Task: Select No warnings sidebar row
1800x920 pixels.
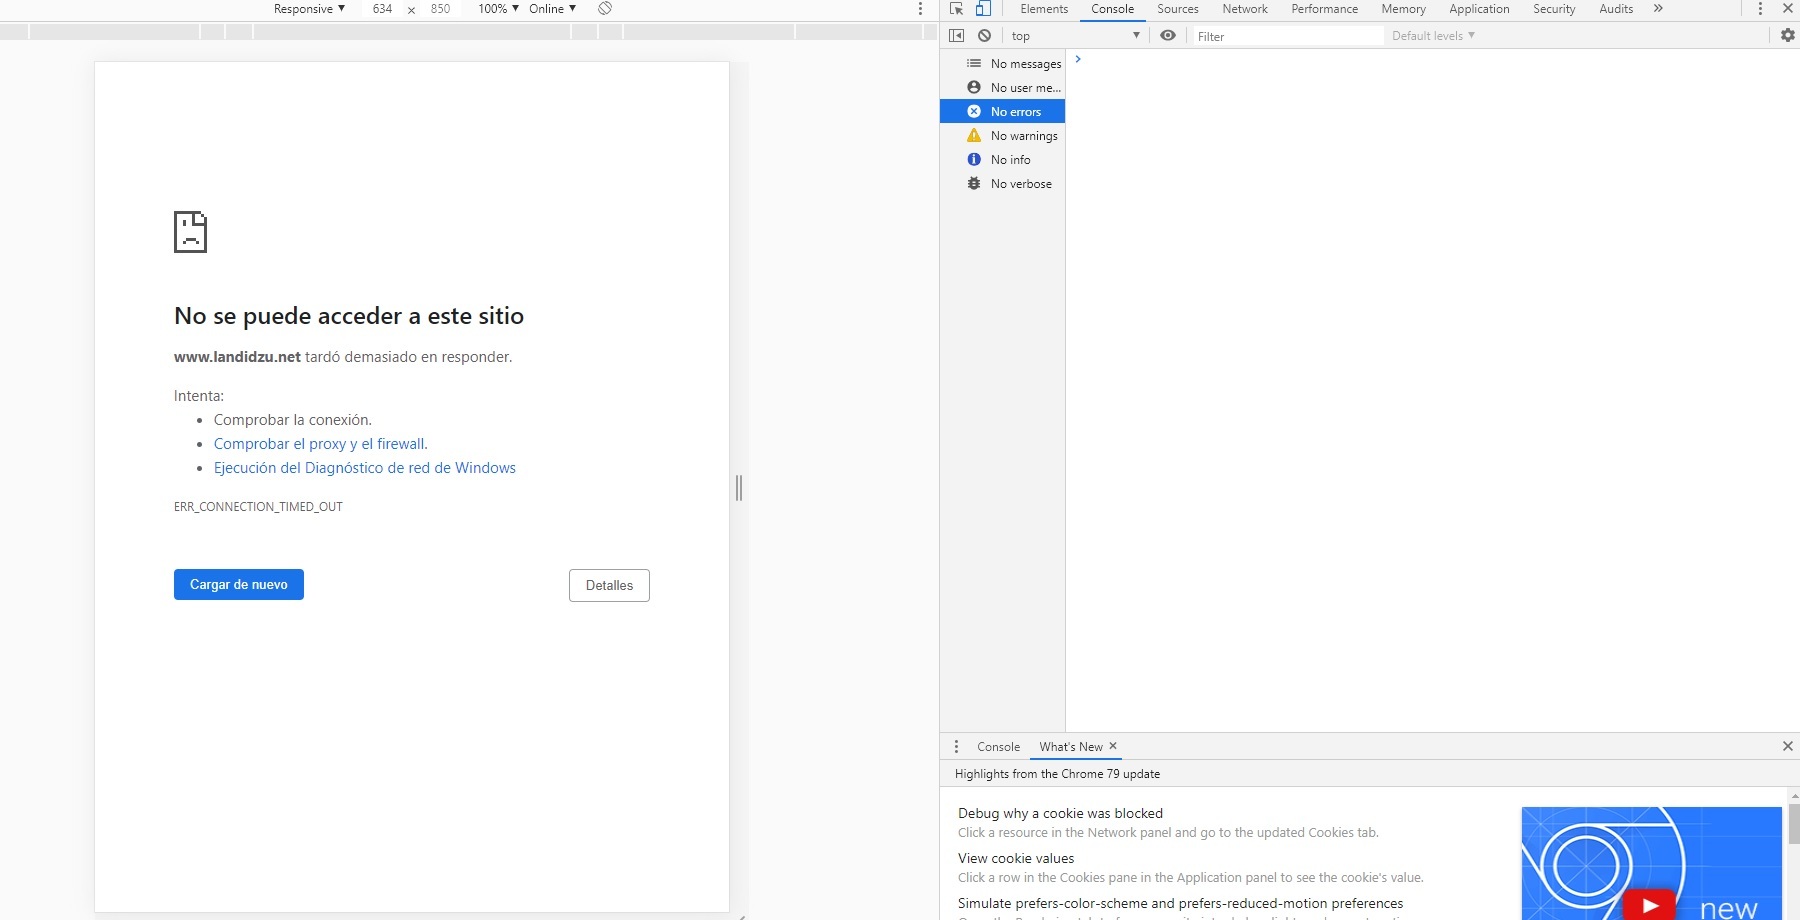Action: [1003, 136]
